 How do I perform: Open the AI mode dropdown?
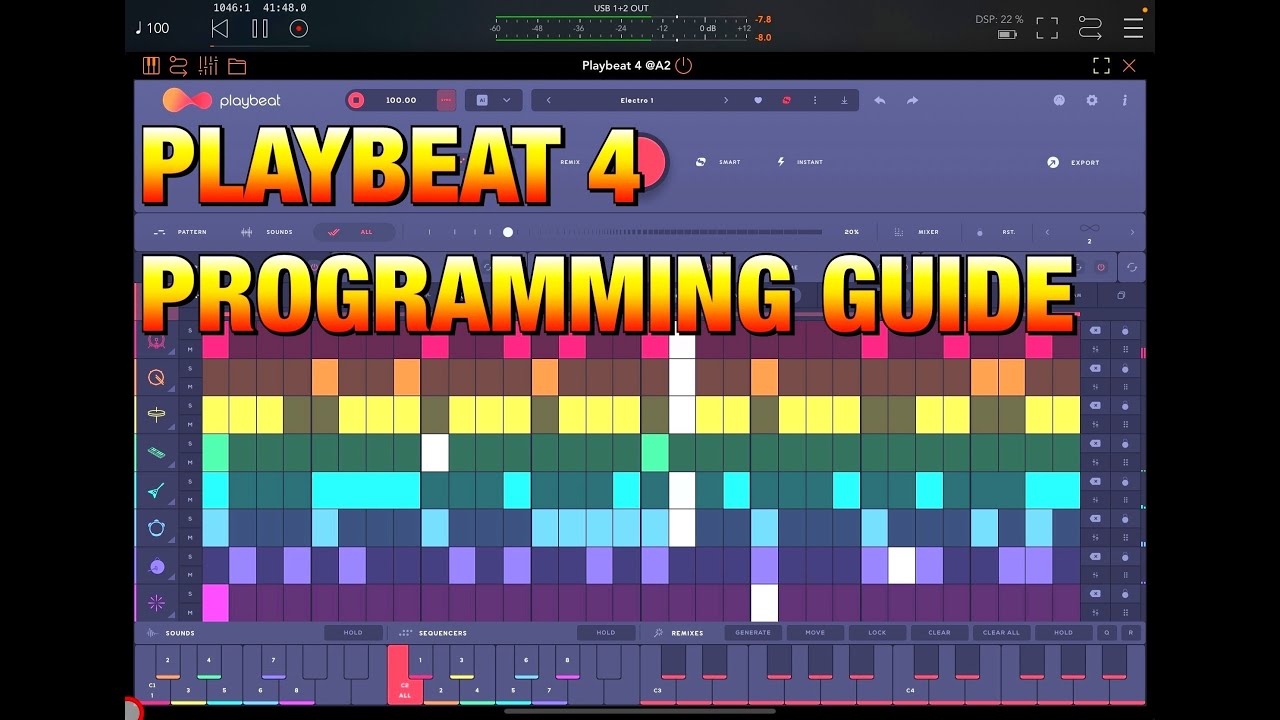coord(494,100)
